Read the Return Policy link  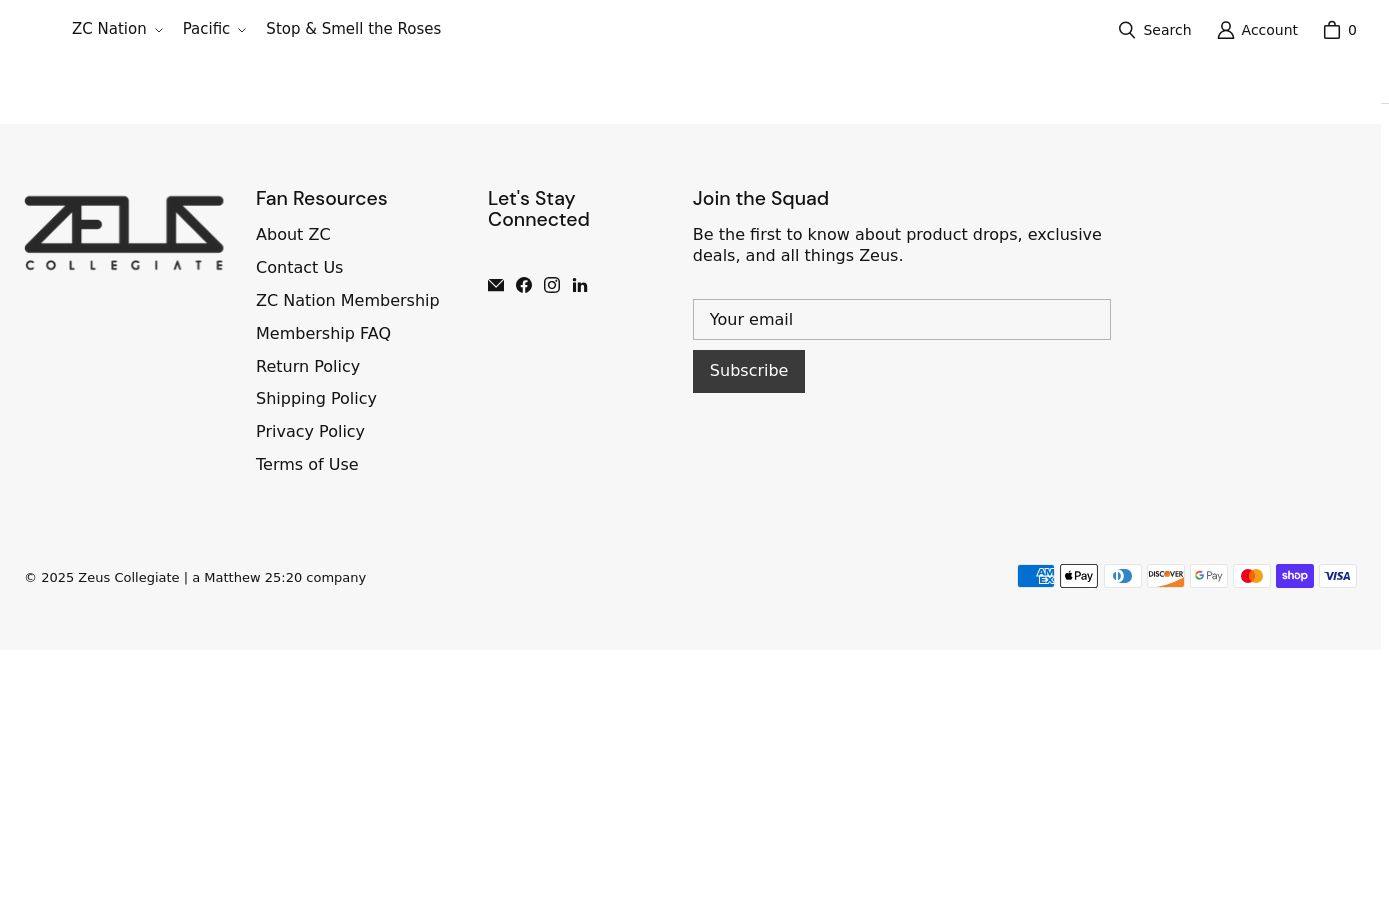coord(307,367)
